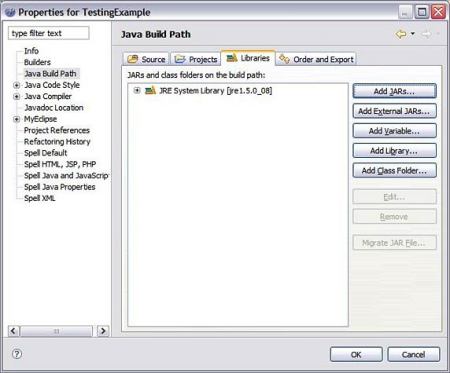Open the navigation history dropdown arrow
Image resolution: width=450 pixels, height=373 pixels.
413,34
